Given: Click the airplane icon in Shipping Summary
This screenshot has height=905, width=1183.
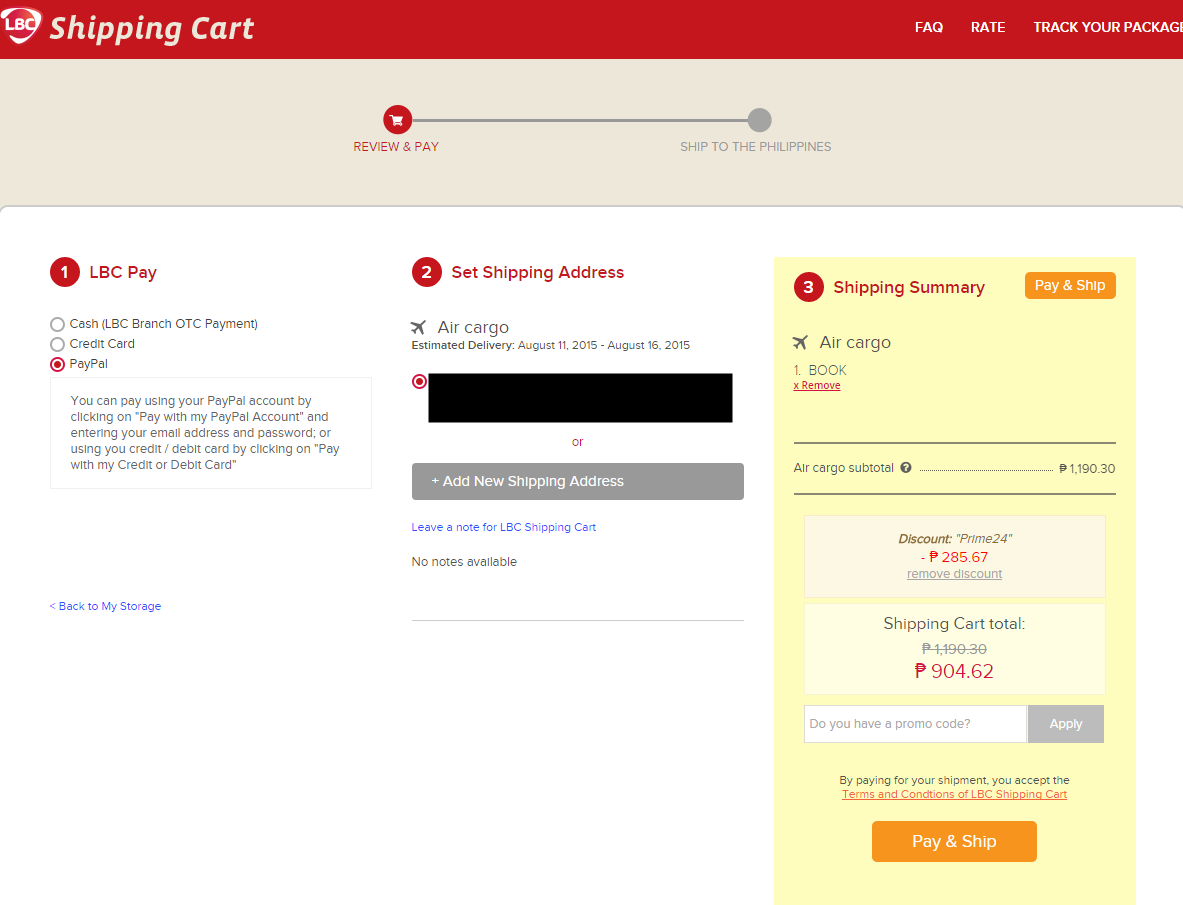Looking at the screenshot, I should click(800, 342).
